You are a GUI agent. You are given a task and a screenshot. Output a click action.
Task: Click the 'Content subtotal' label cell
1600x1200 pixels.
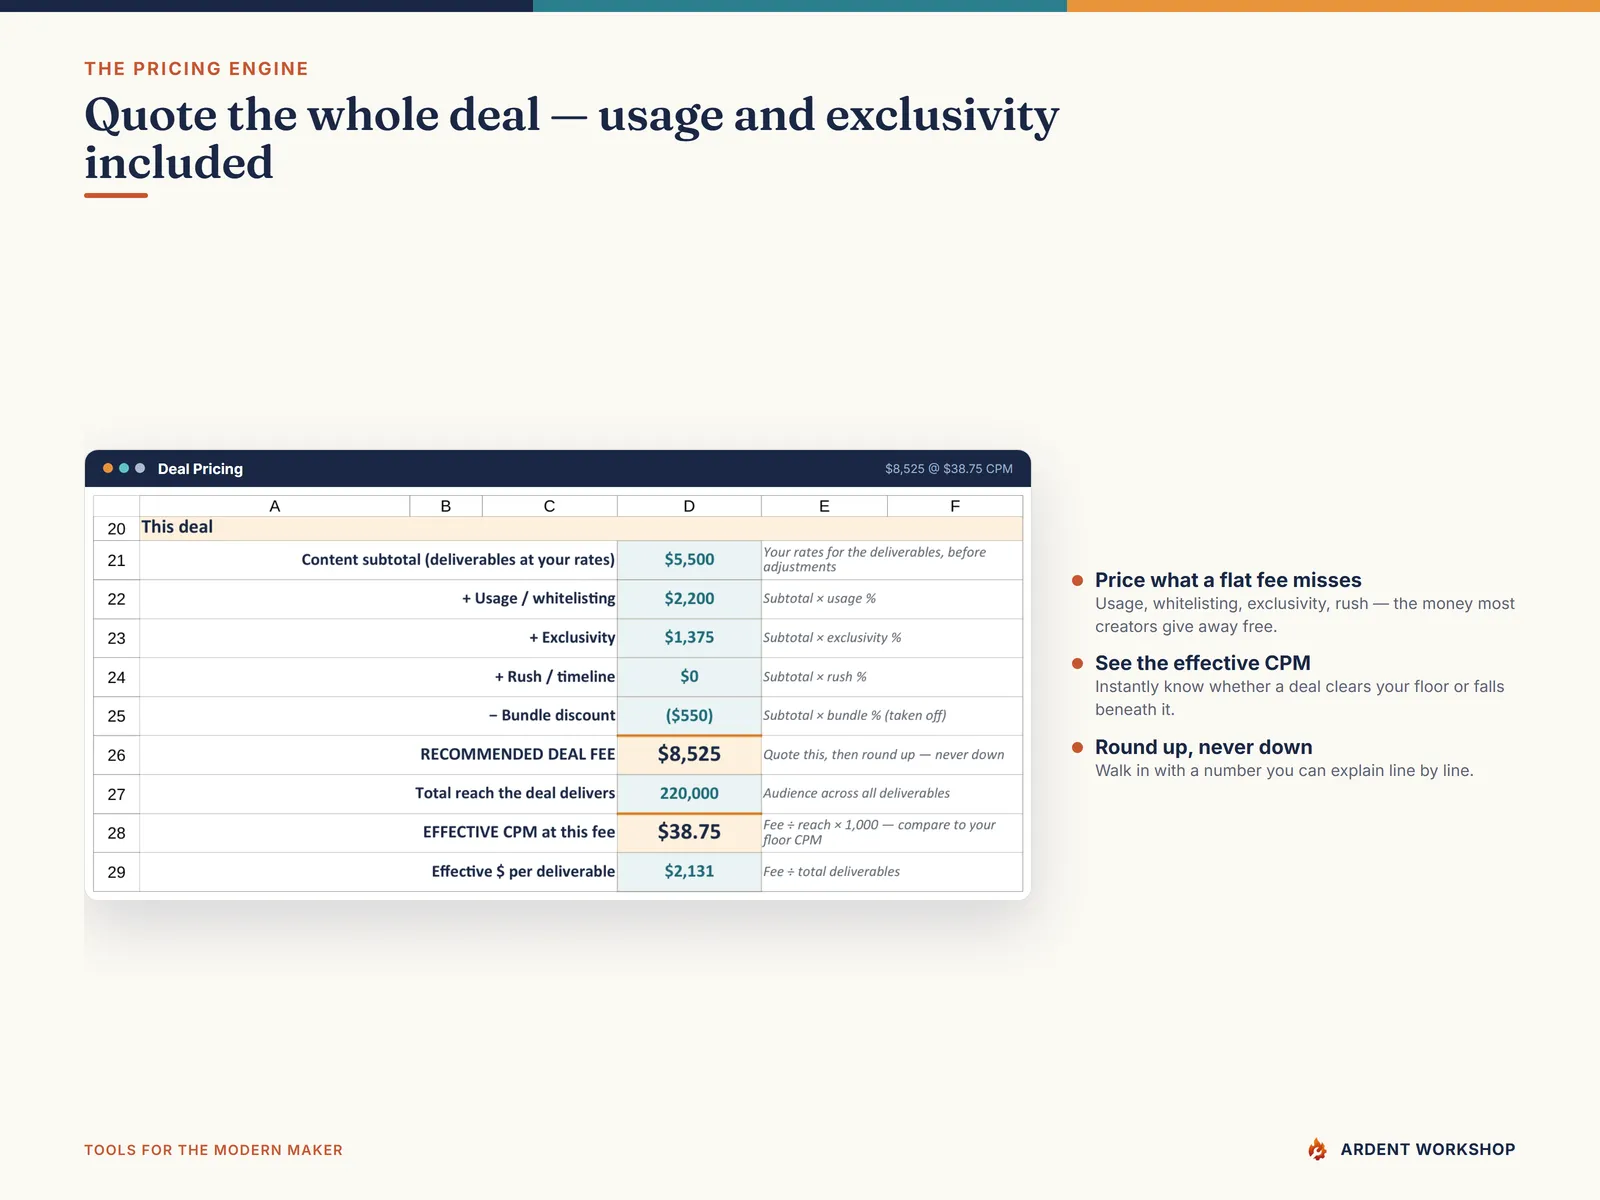pos(378,560)
